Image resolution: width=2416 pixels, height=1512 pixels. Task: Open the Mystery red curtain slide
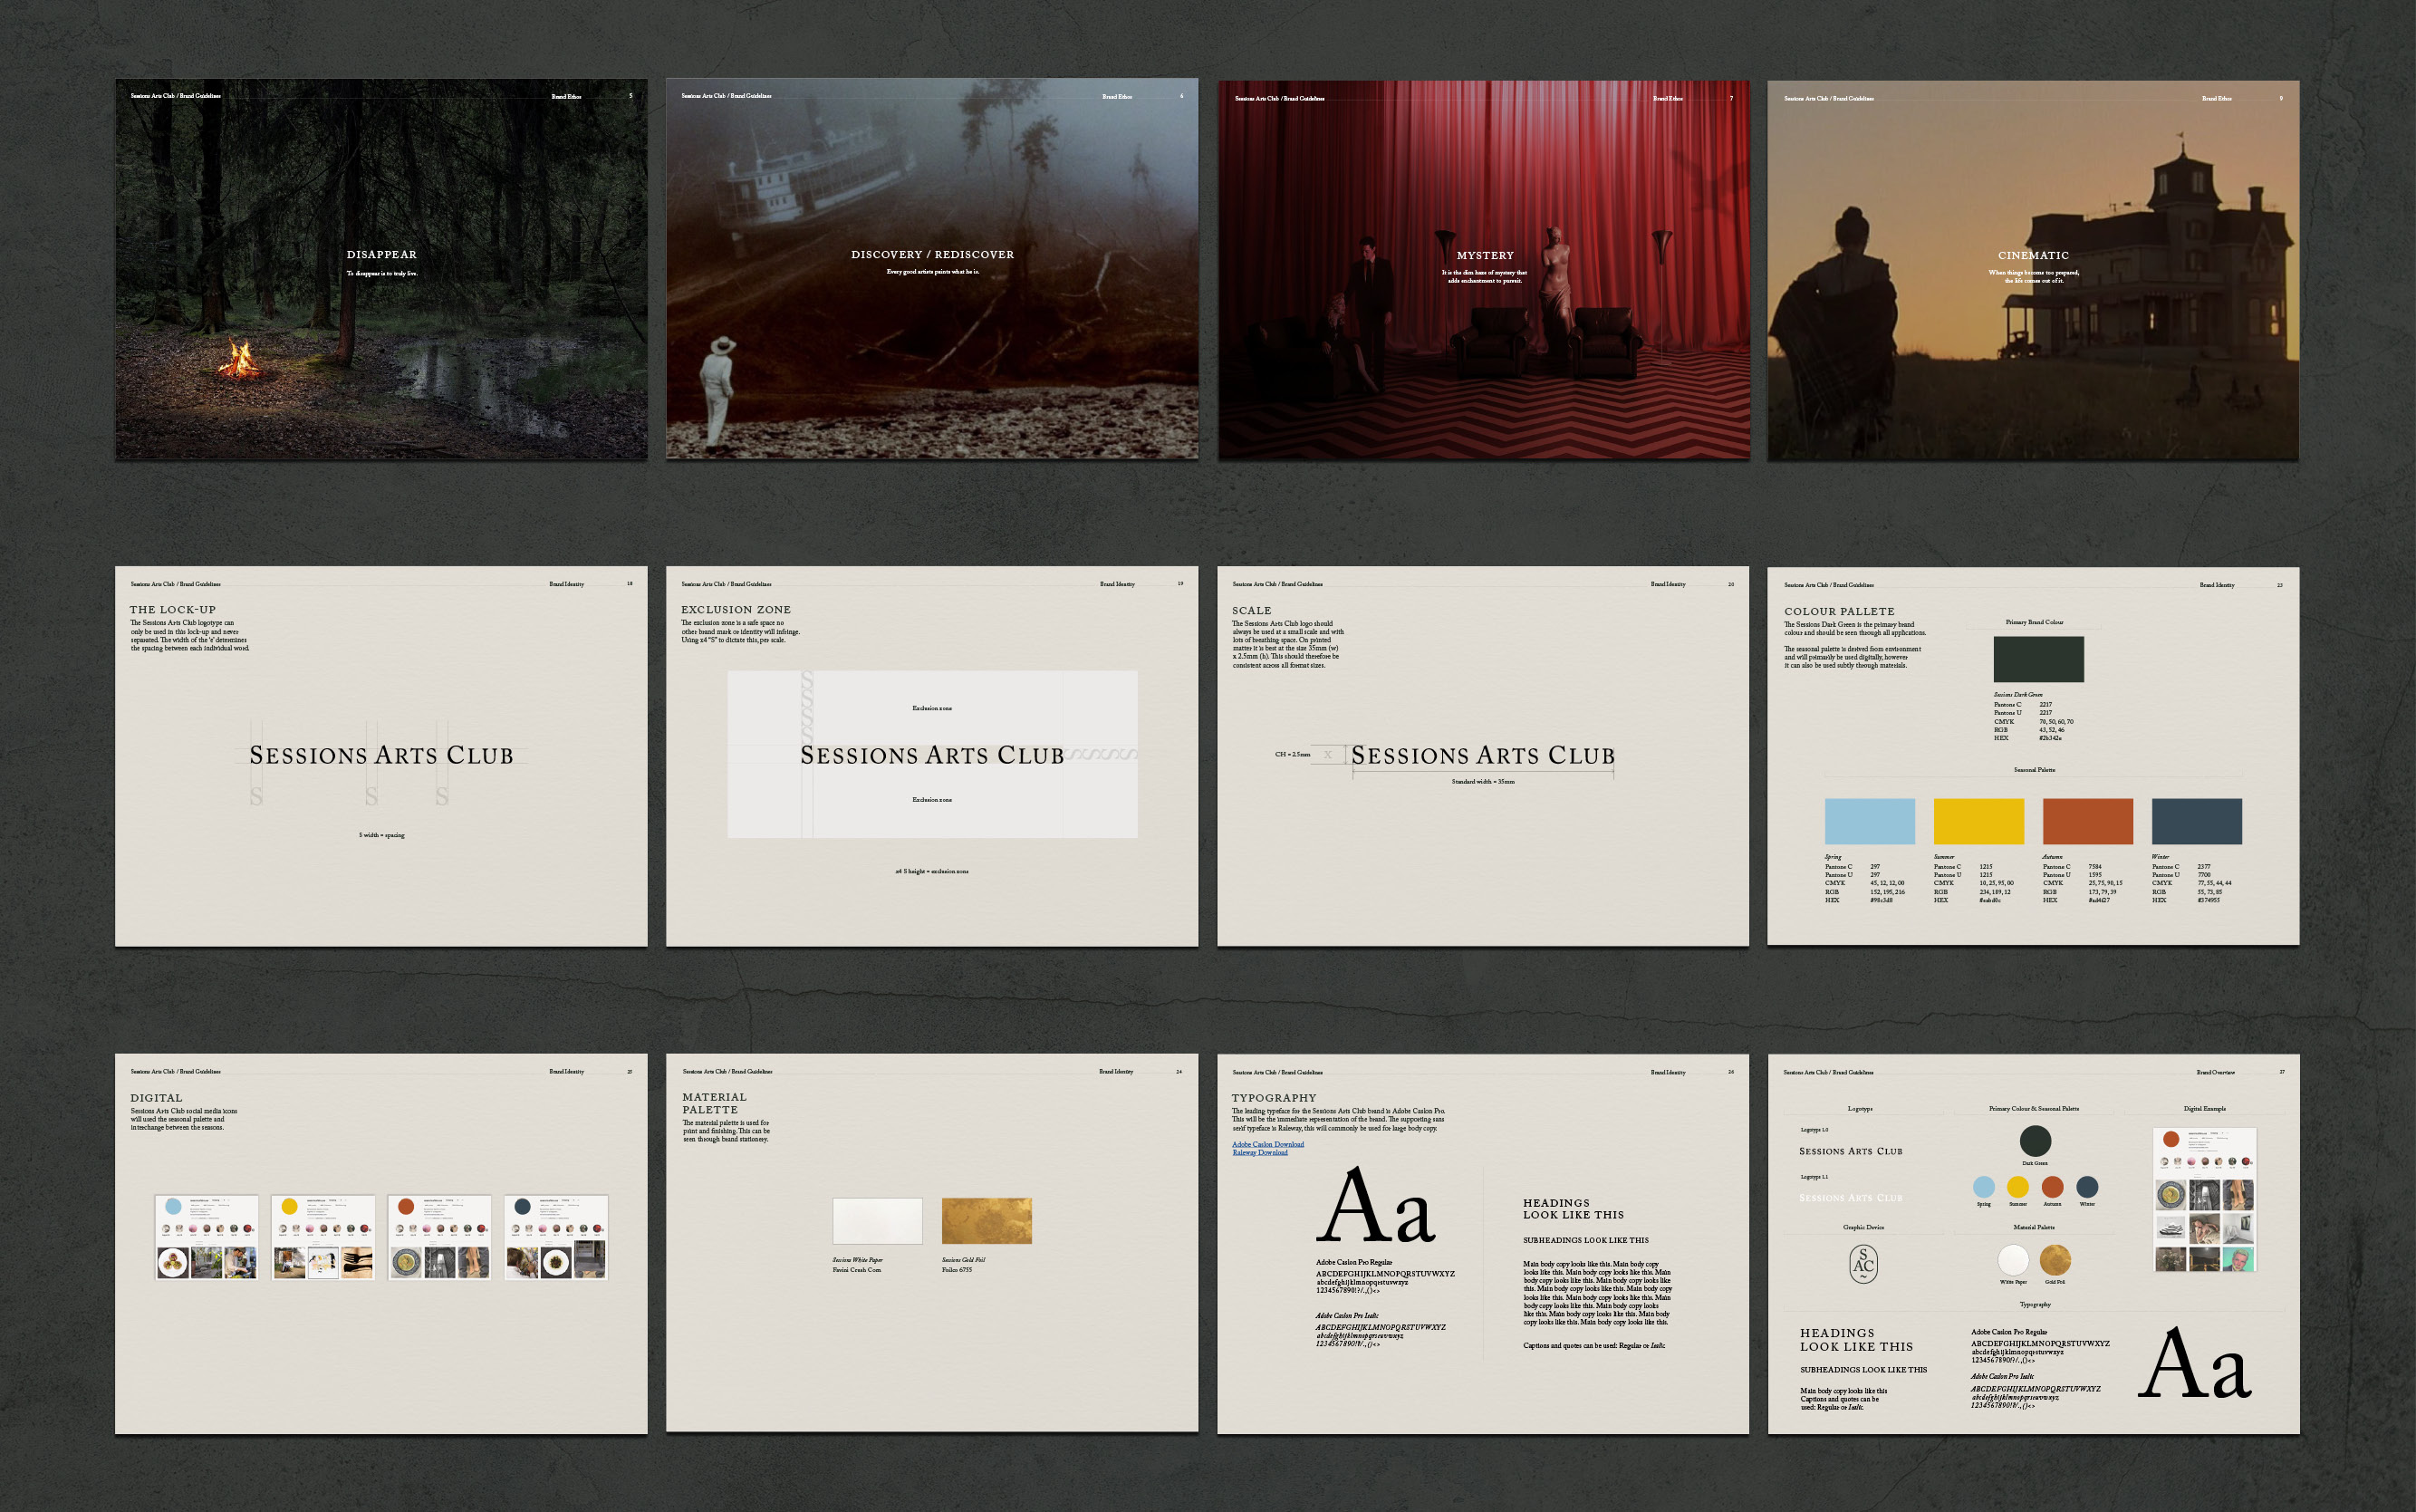point(1483,270)
